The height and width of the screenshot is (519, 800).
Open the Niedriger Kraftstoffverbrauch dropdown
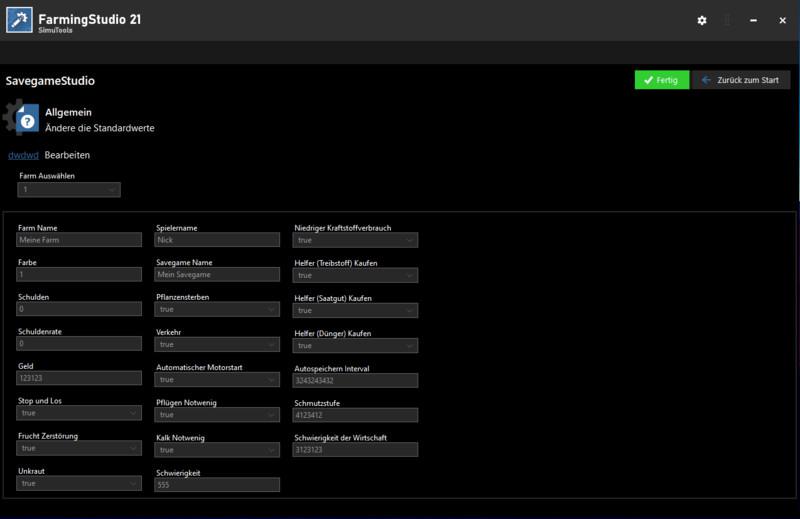[x=356, y=240]
